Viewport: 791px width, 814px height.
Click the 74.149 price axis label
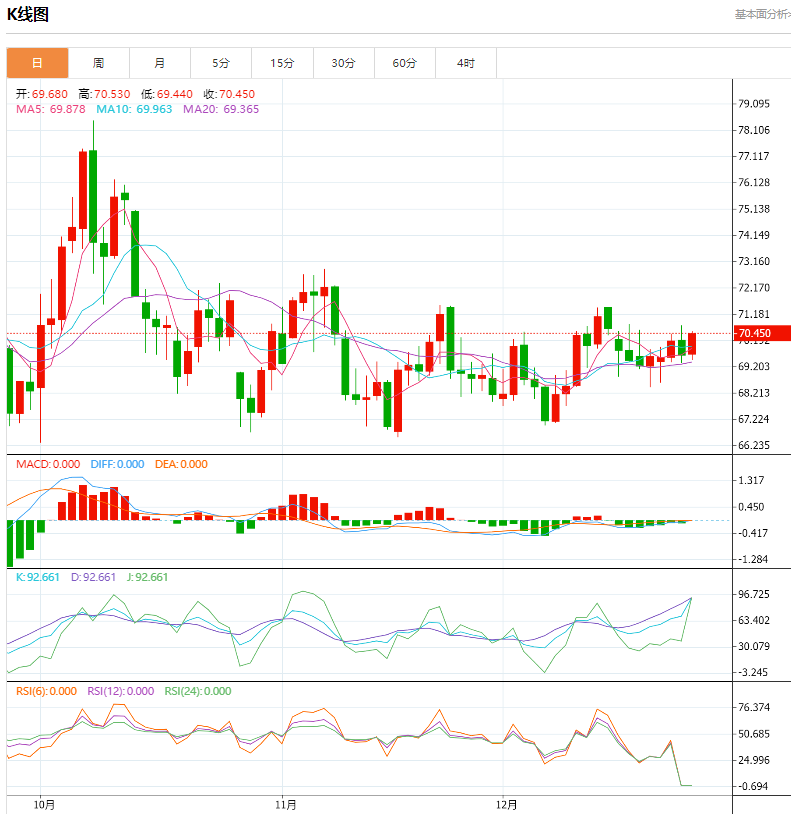click(x=754, y=235)
